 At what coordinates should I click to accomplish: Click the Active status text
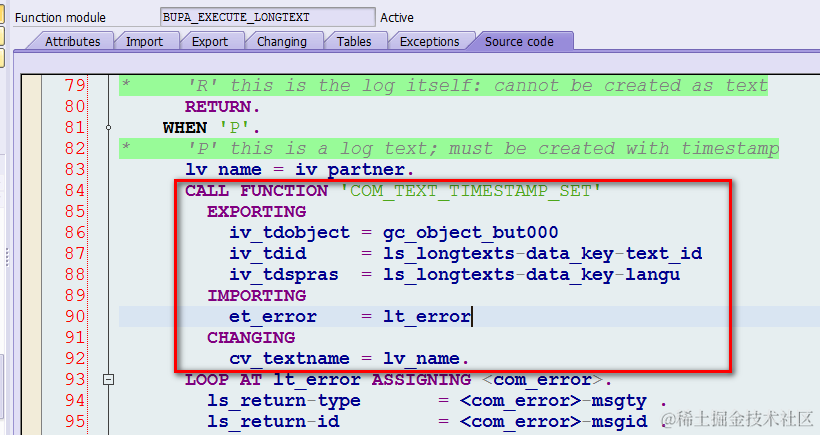(x=396, y=17)
